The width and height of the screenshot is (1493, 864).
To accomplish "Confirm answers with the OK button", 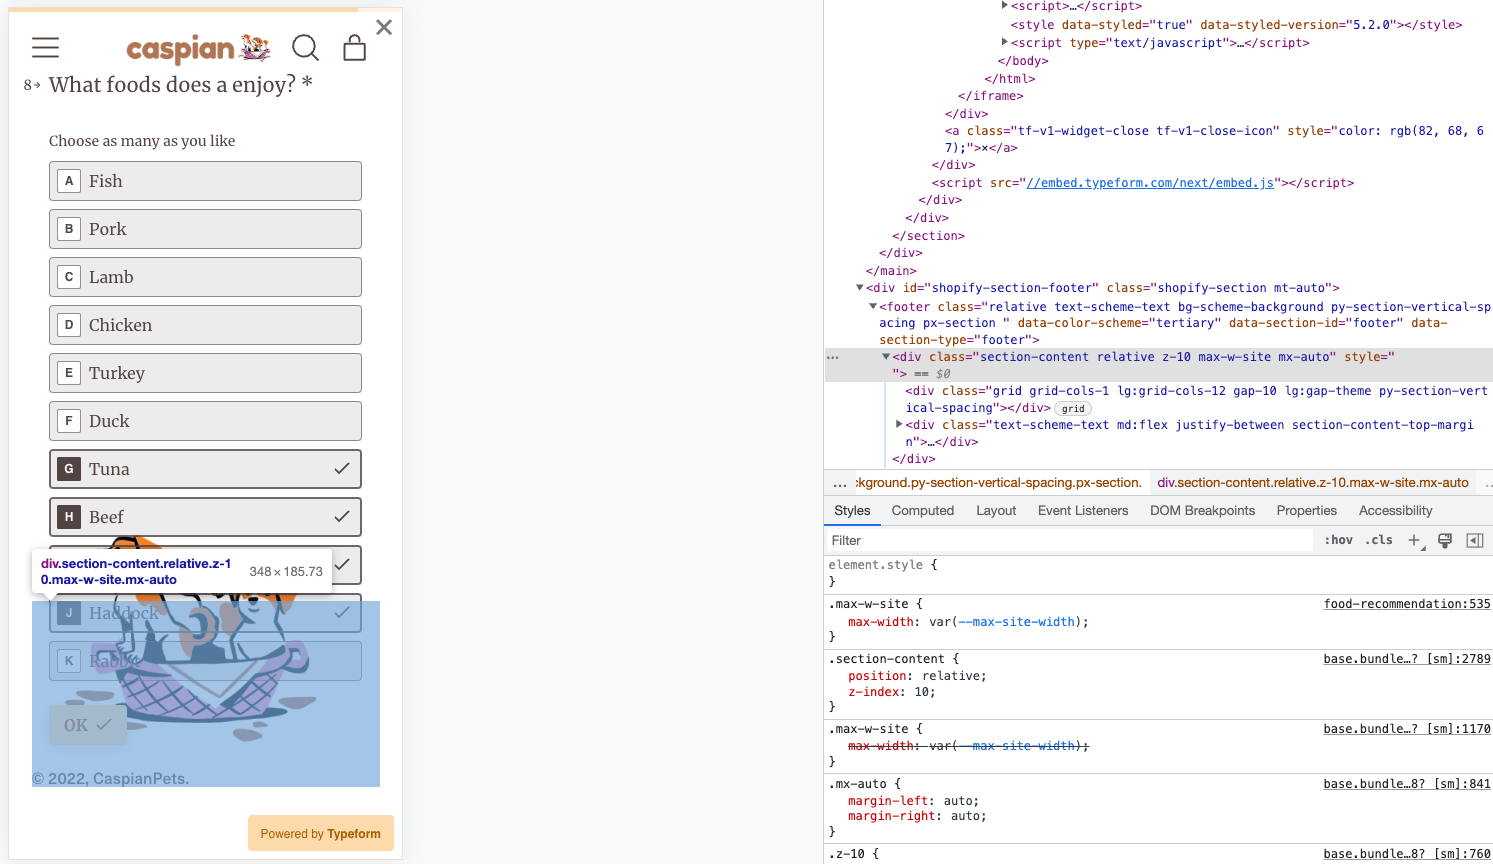I will pyautogui.click(x=88, y=725).
